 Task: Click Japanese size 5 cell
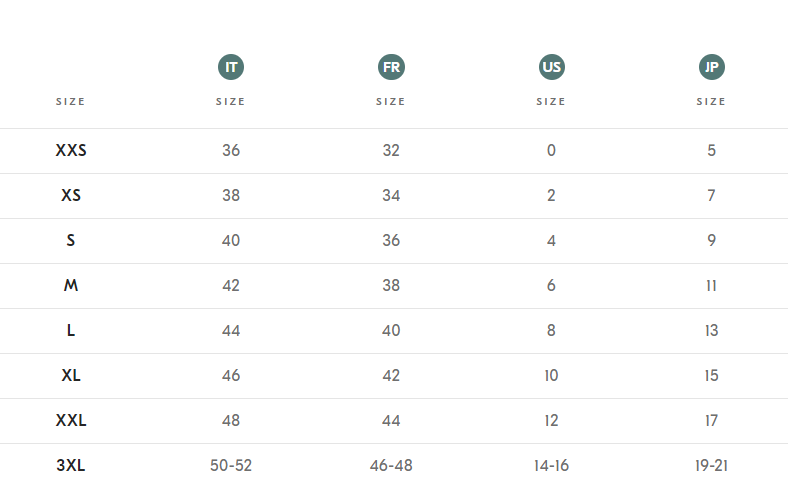point(711,151)
